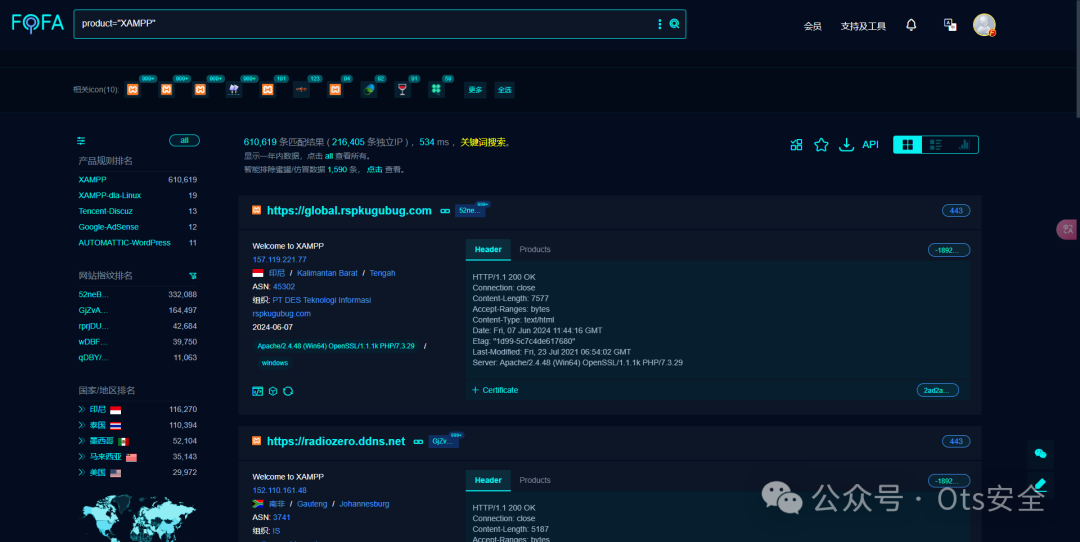Click Tencent-Discuz in product ranking

[x=105, y=211]
